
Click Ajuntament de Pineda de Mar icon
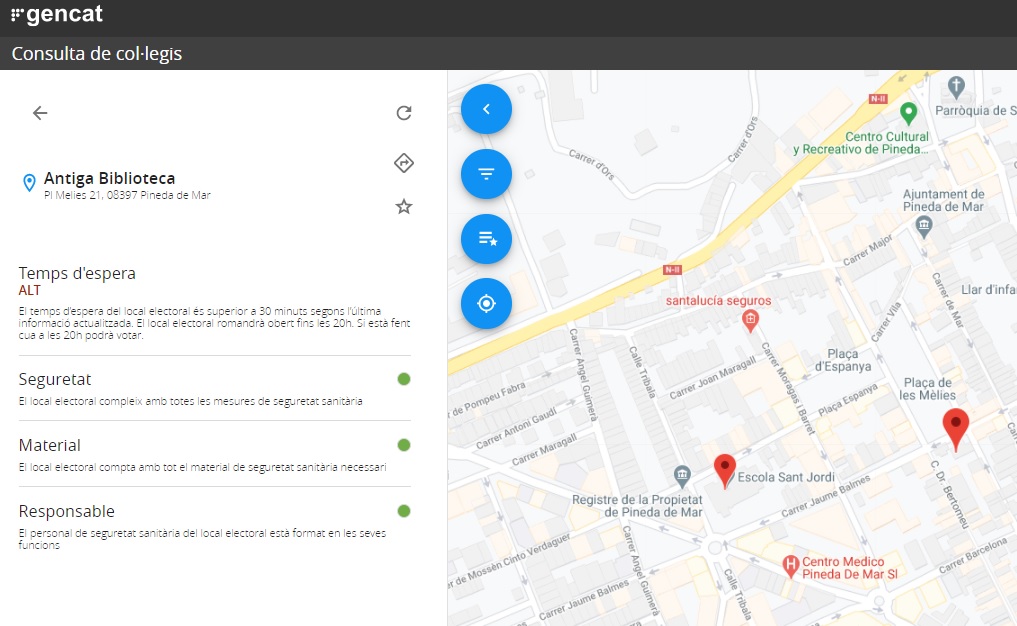coord(924,226)
